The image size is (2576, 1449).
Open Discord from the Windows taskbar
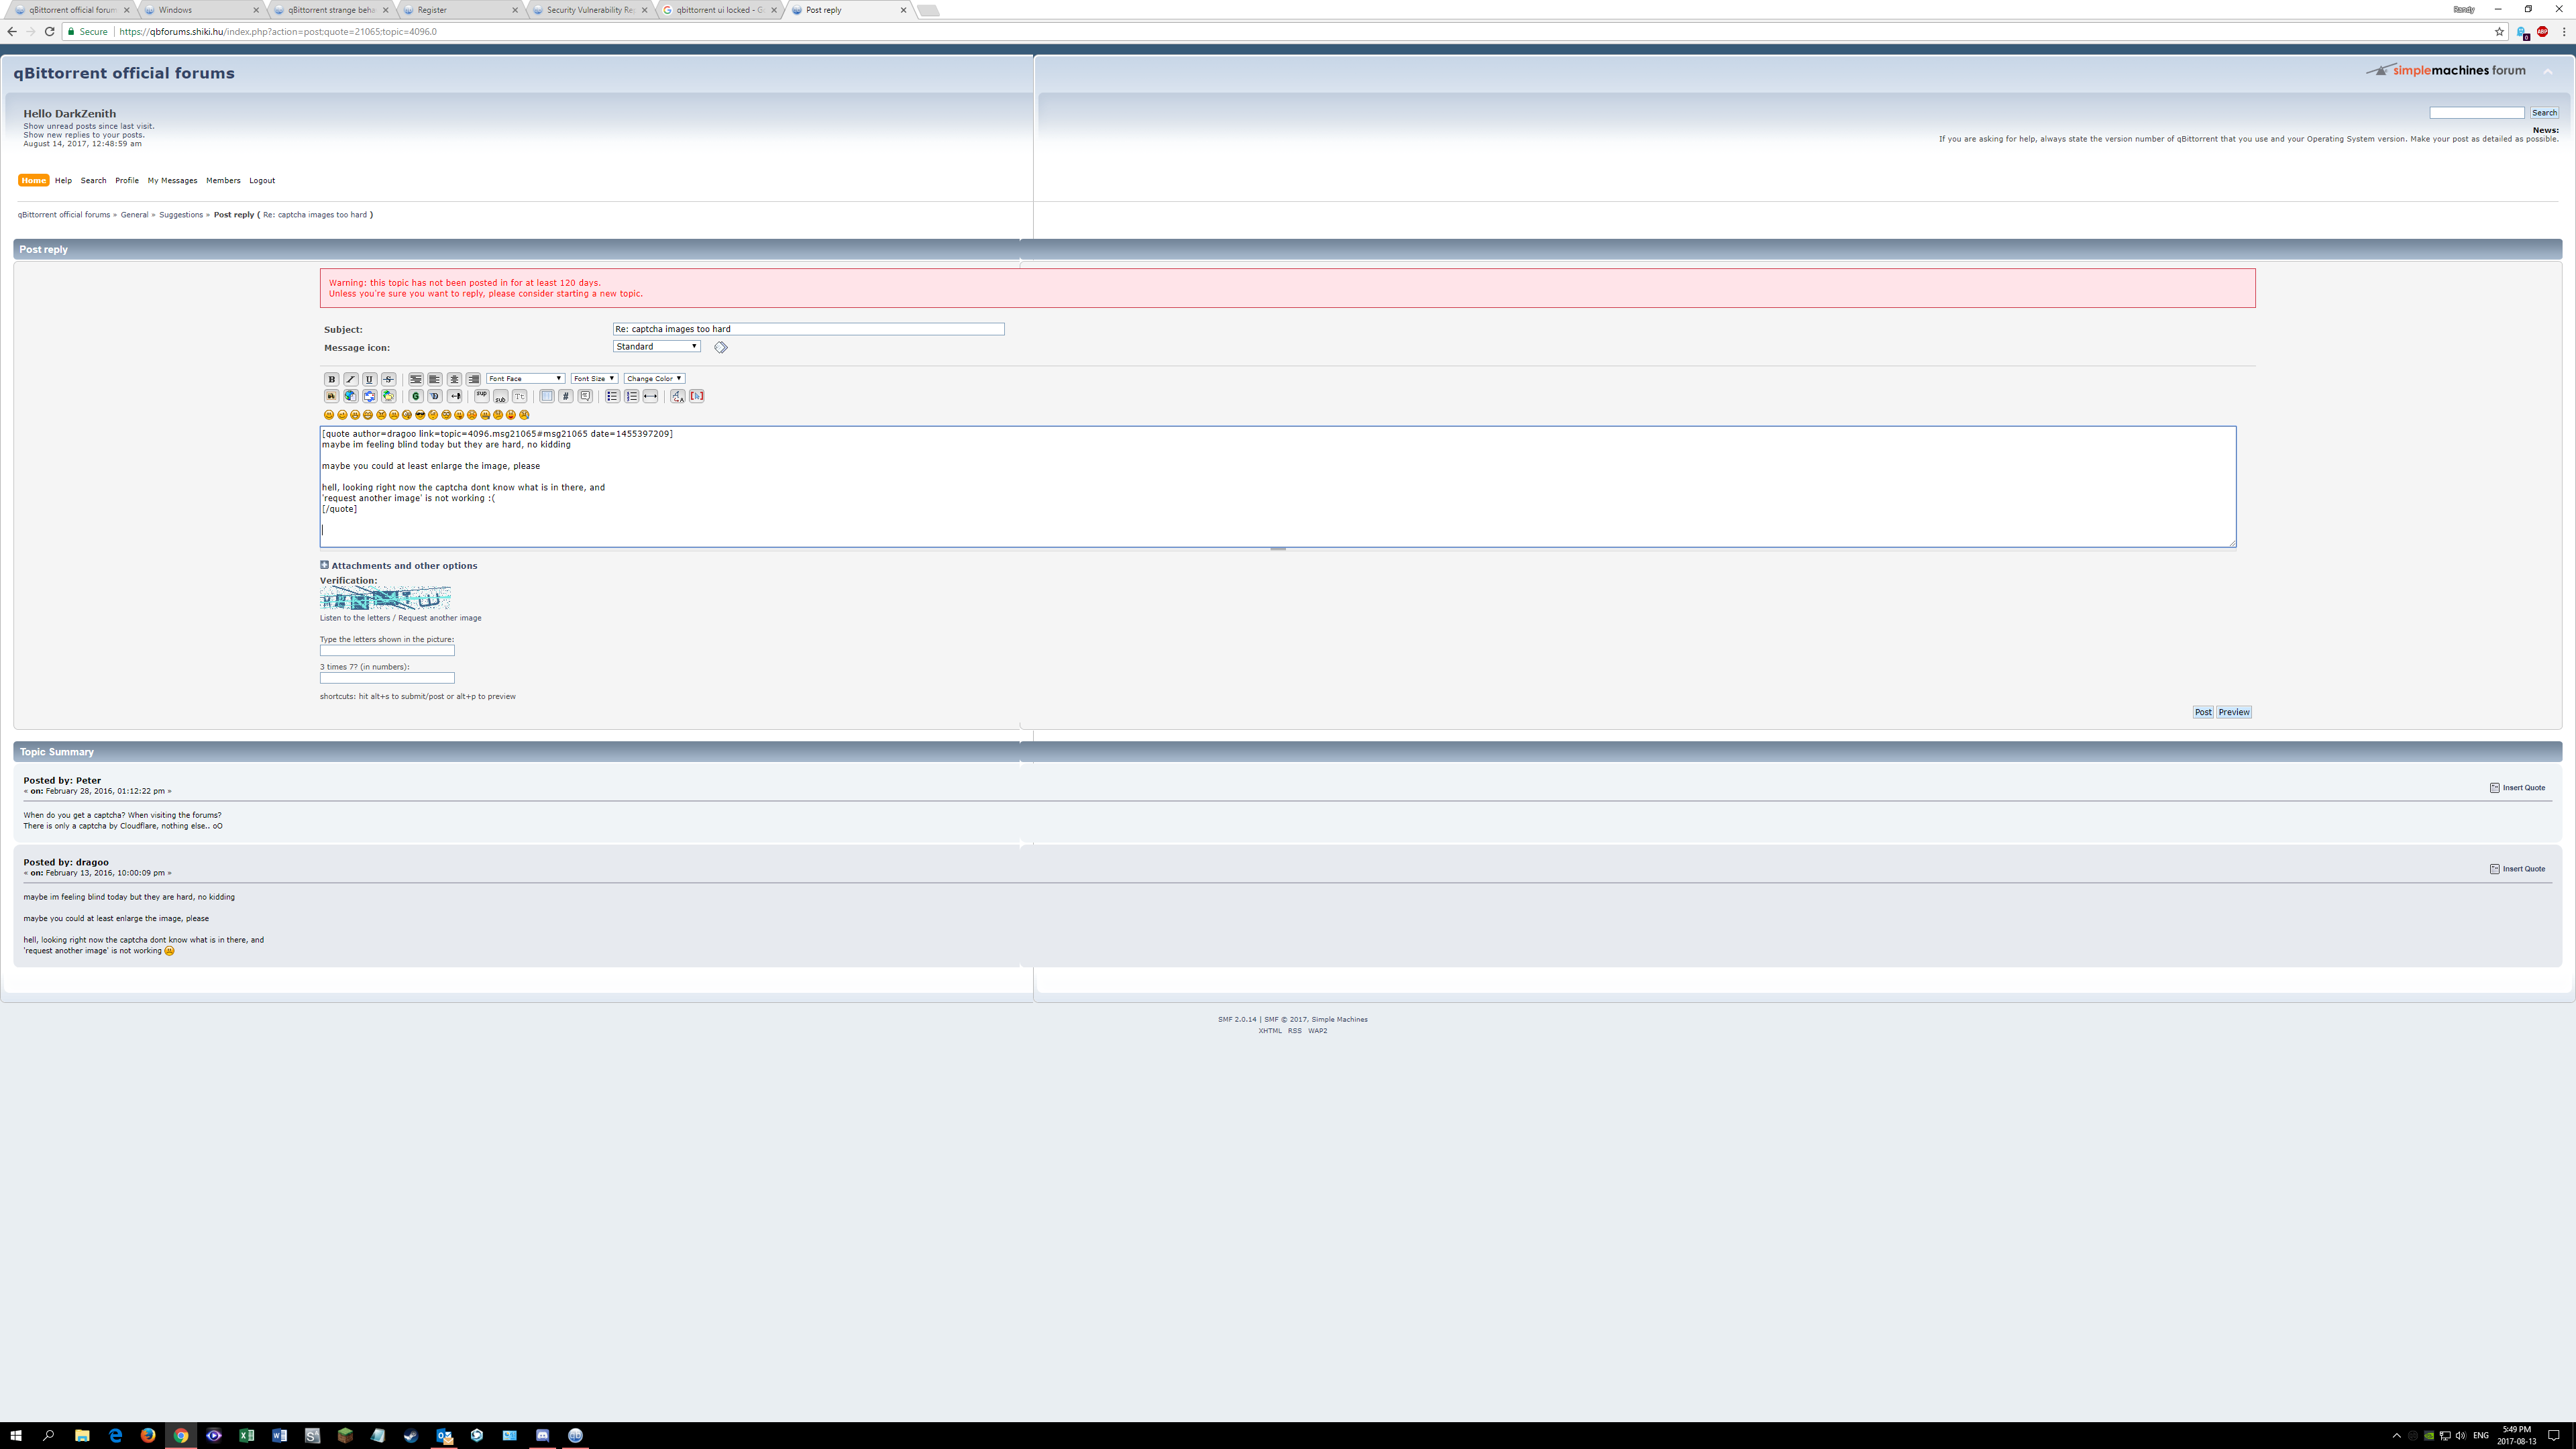(542, 1435)
